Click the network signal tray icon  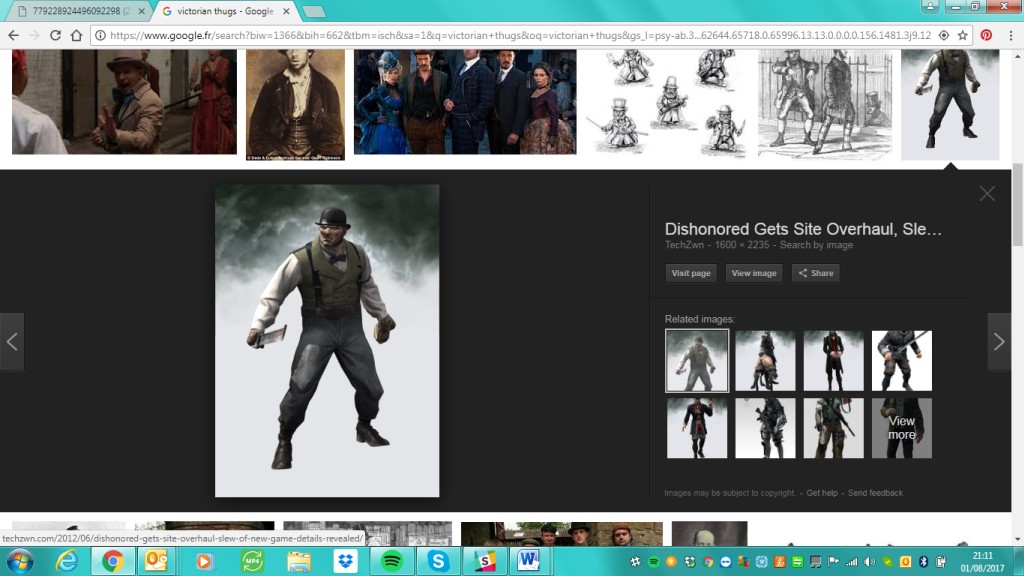coord(852,562)
